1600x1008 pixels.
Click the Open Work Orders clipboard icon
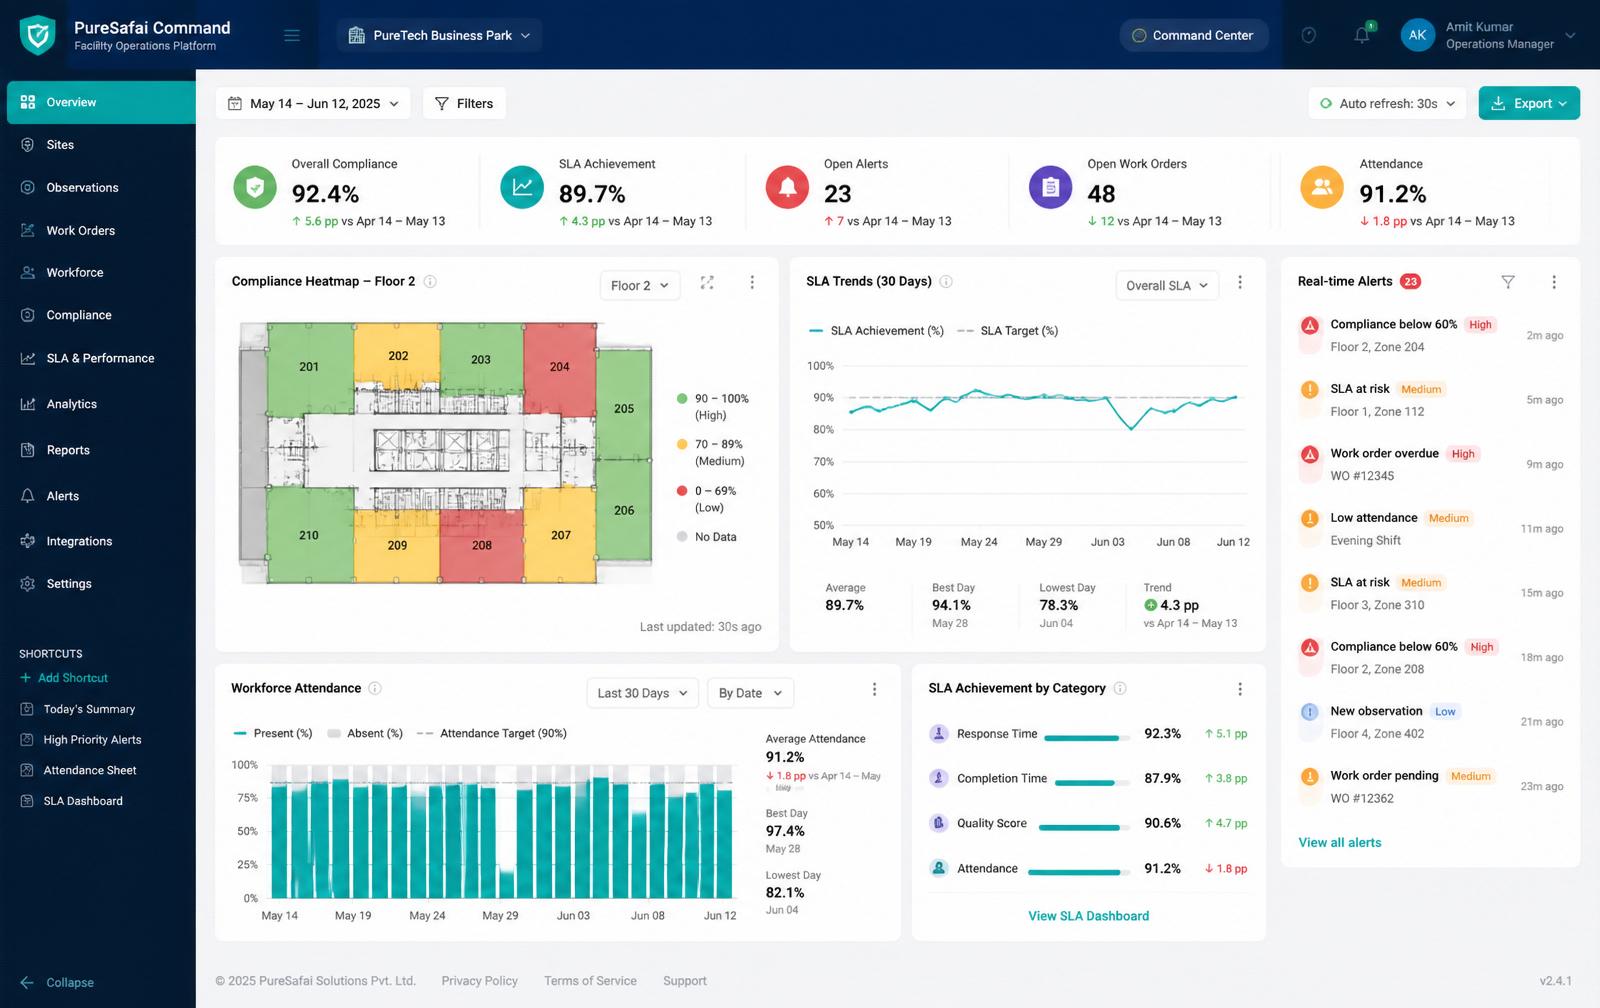coord(1050,187)
